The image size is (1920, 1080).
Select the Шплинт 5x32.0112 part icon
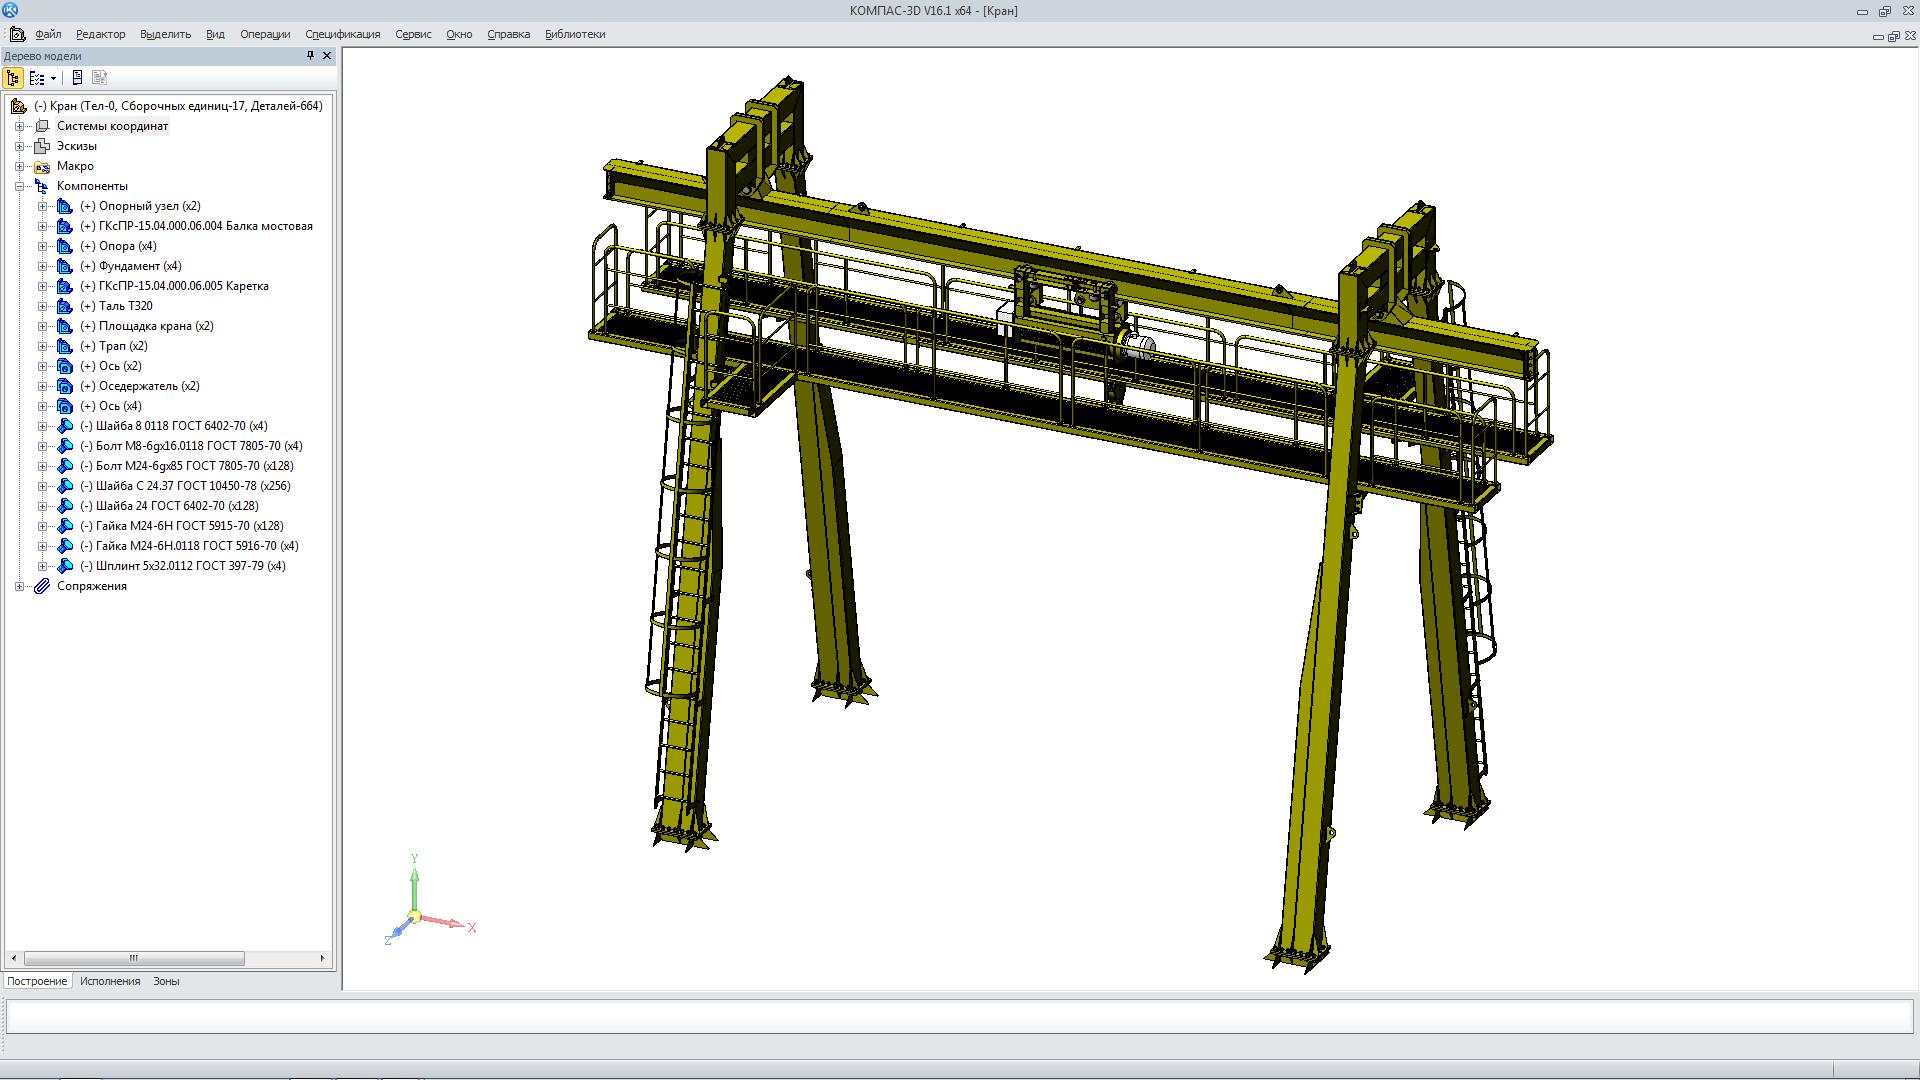[x=65, y=566]
